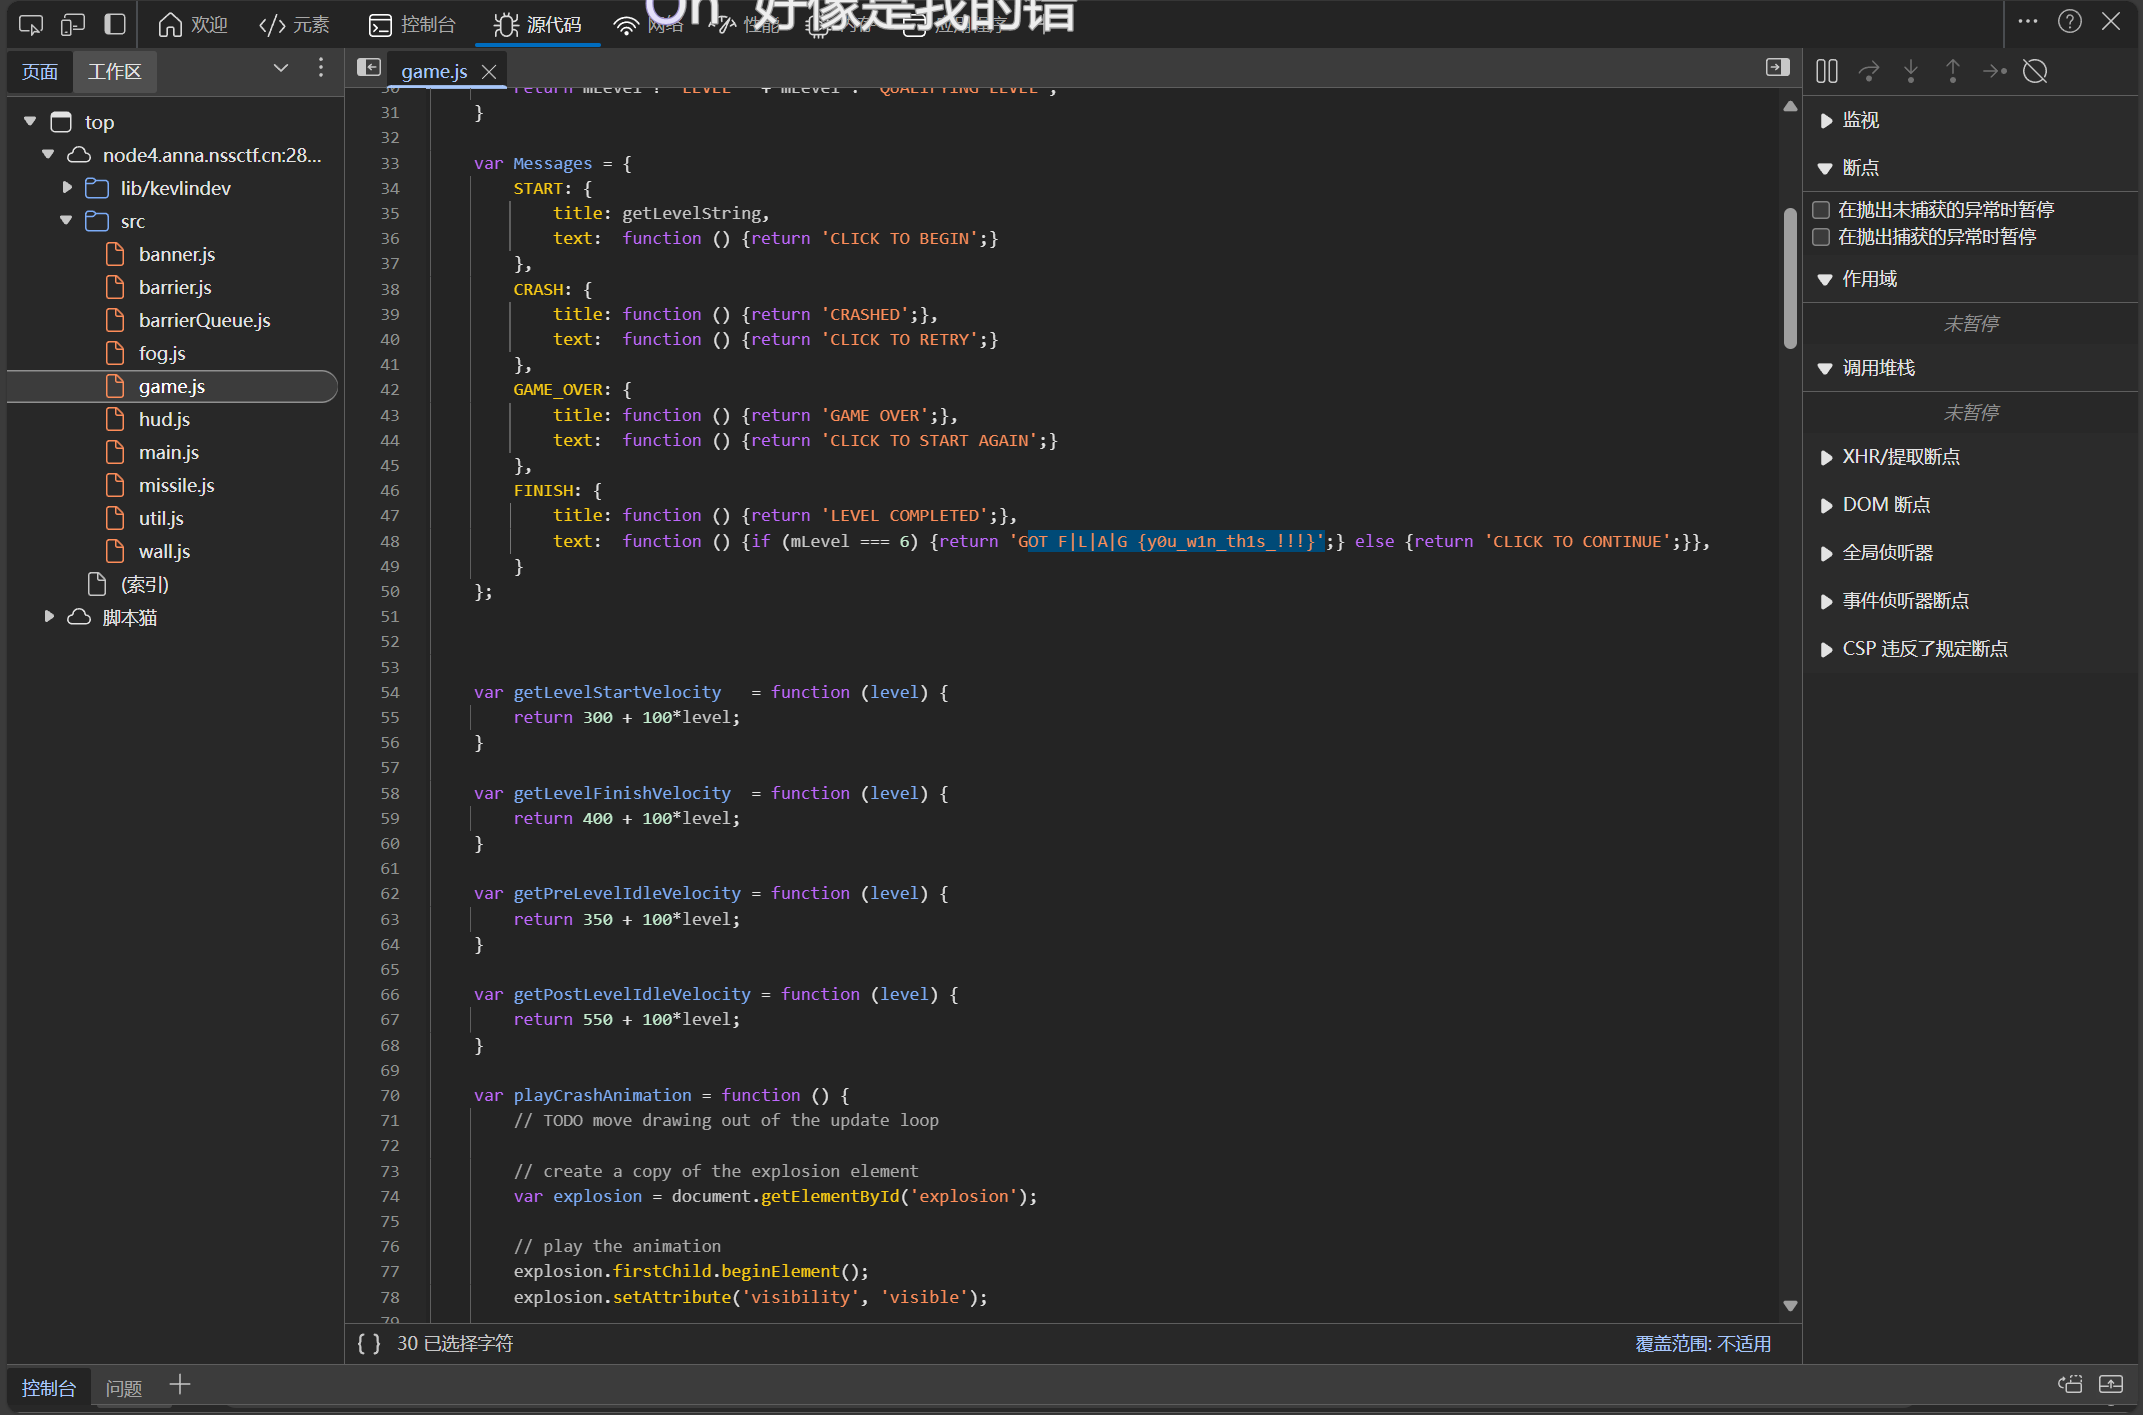This screenshot has height=1415, width=2143.
Task: Click the 覆盖范围 coverage link
Action: [1702, 1343]
